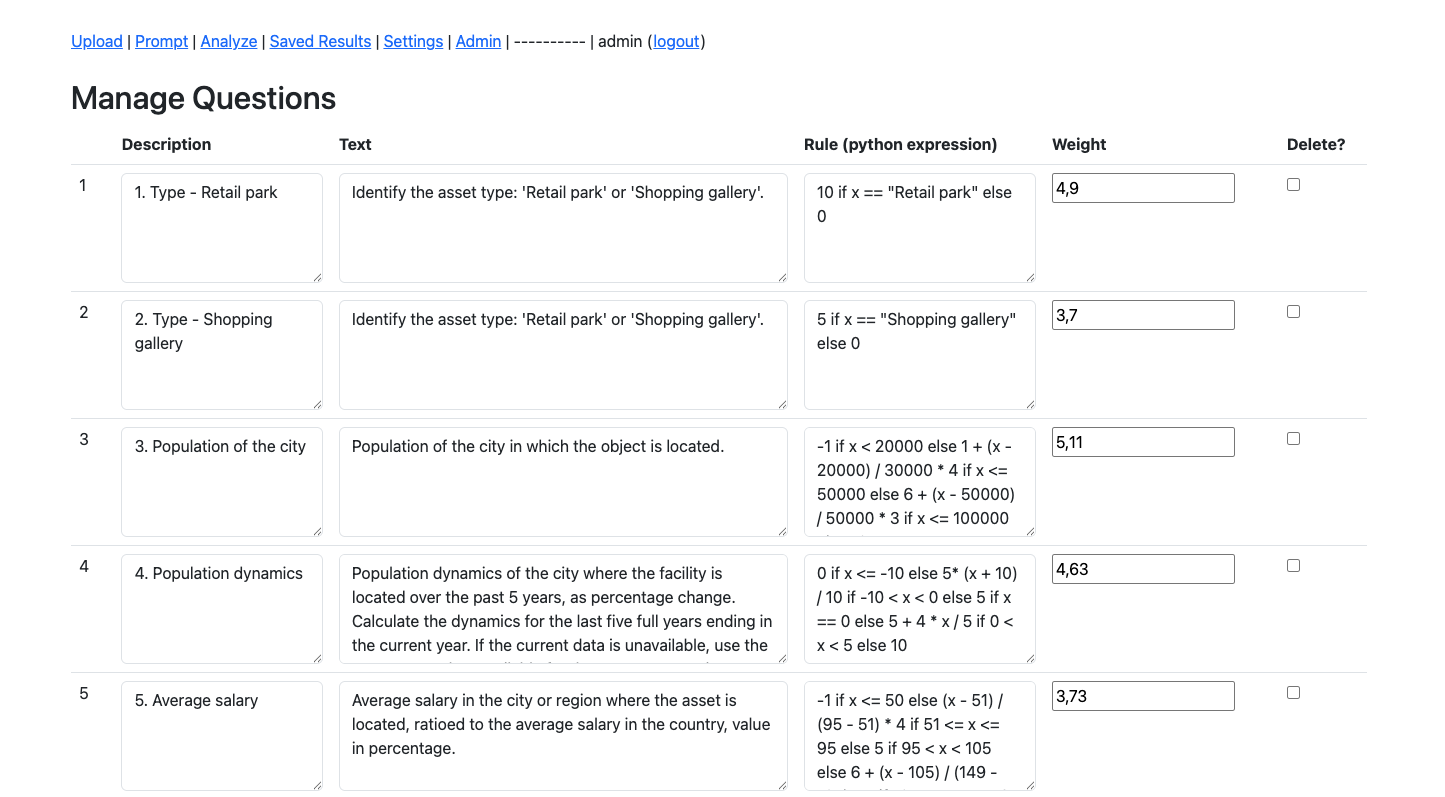
Task: Click the Average salary description field
Action: pos(221,736)
